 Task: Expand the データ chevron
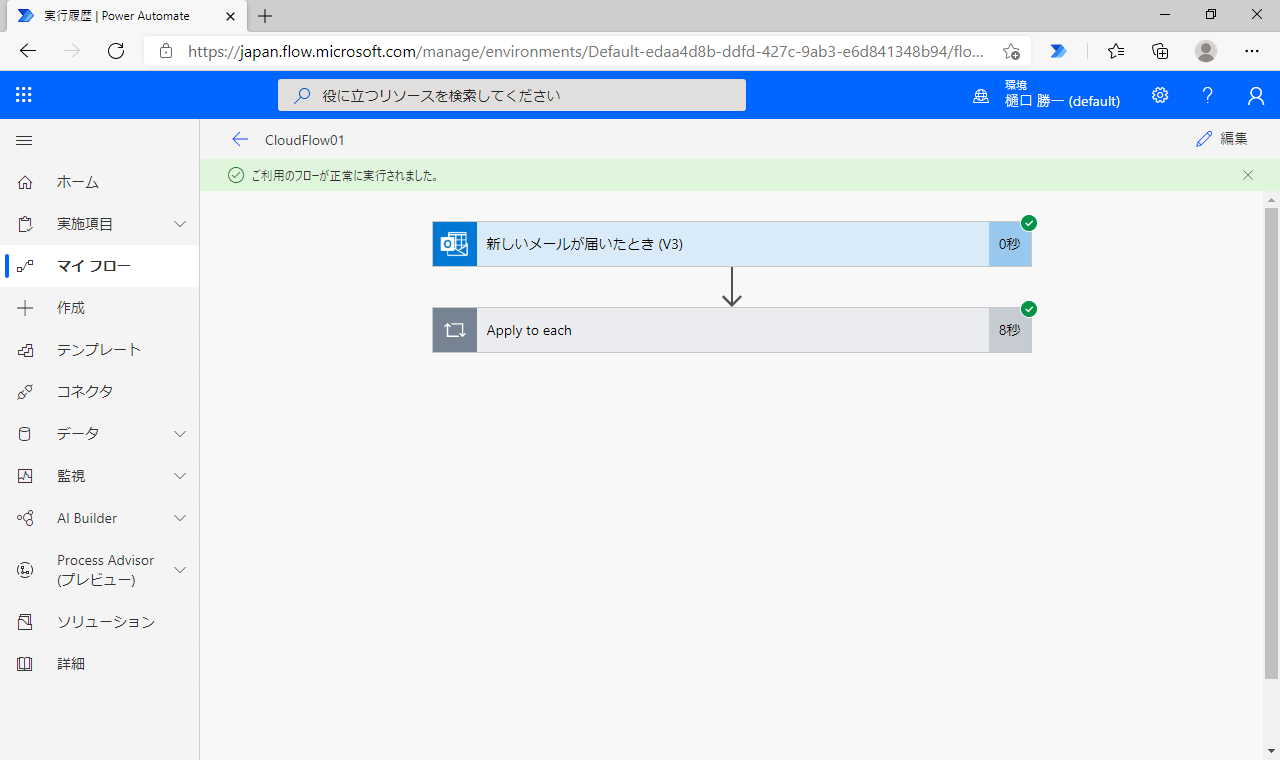tap(180, 434)
